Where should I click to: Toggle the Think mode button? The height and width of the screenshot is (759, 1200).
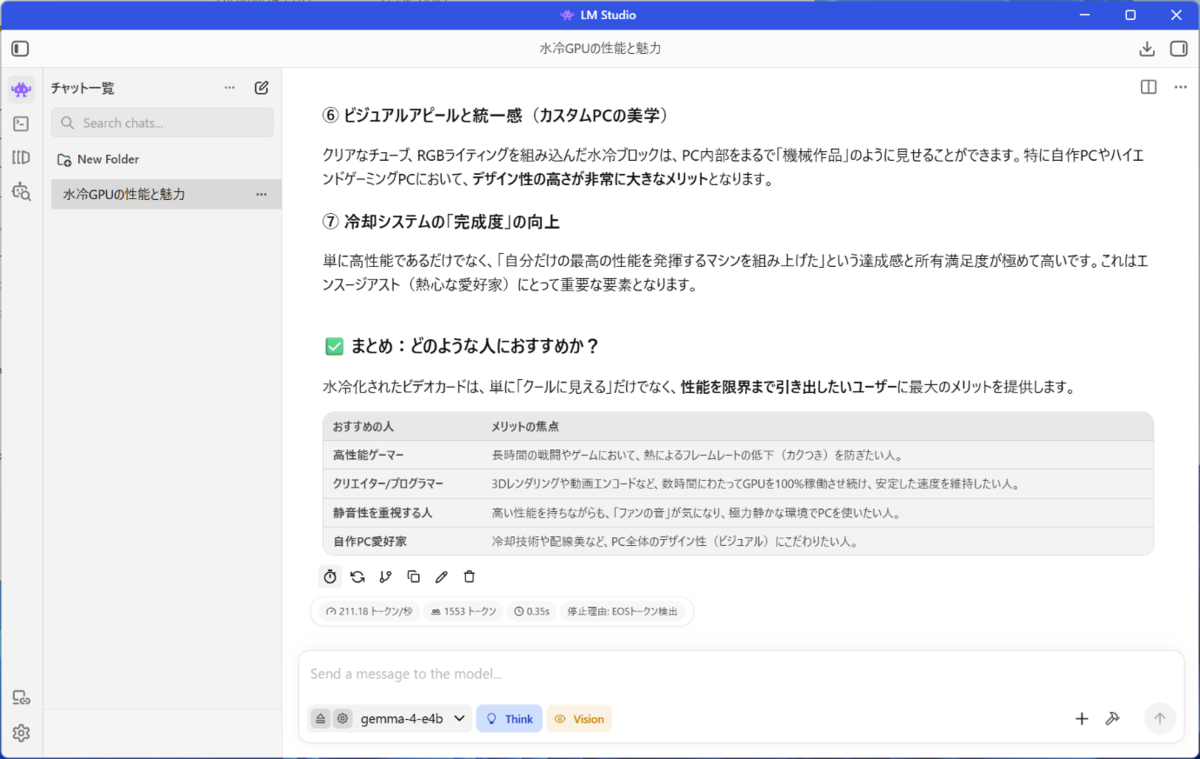click(x=509, y=718)
